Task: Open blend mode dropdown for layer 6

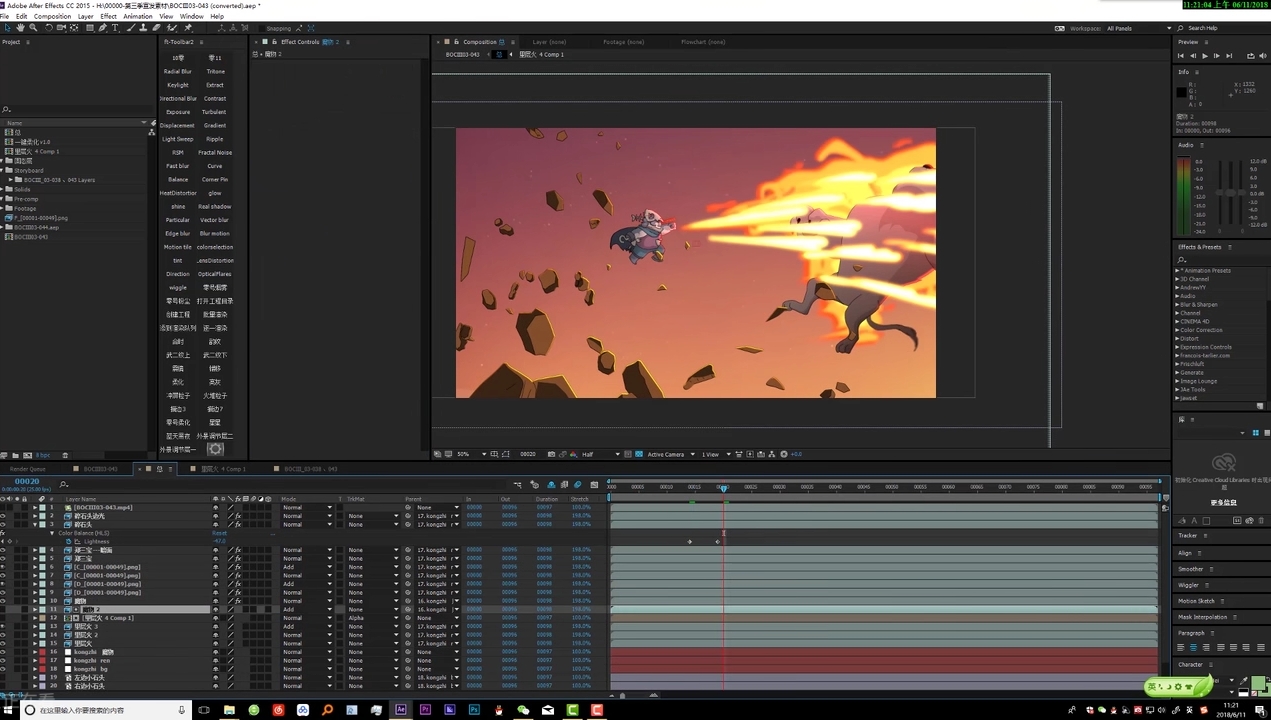Action: coord(307,567)
